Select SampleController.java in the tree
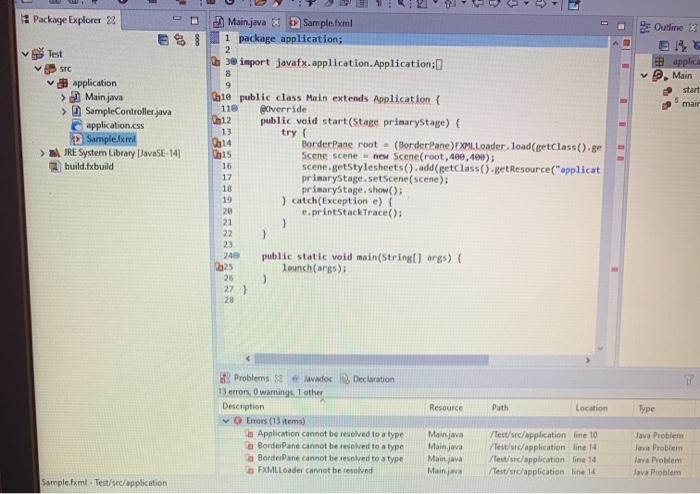The image size is (700, 494). (x=128, y=112)
